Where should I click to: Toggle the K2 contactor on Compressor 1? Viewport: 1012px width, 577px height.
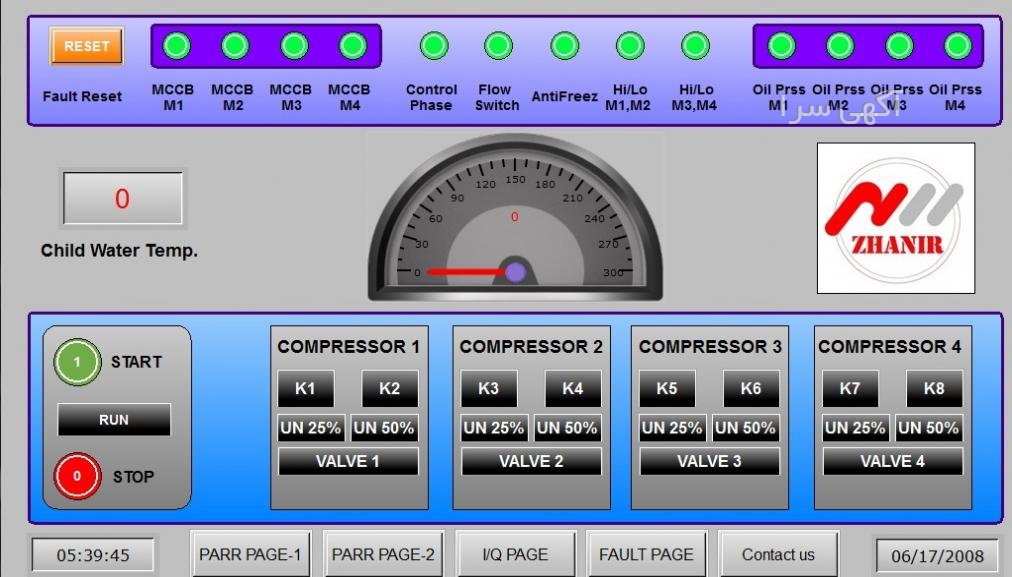pos(390,389)
